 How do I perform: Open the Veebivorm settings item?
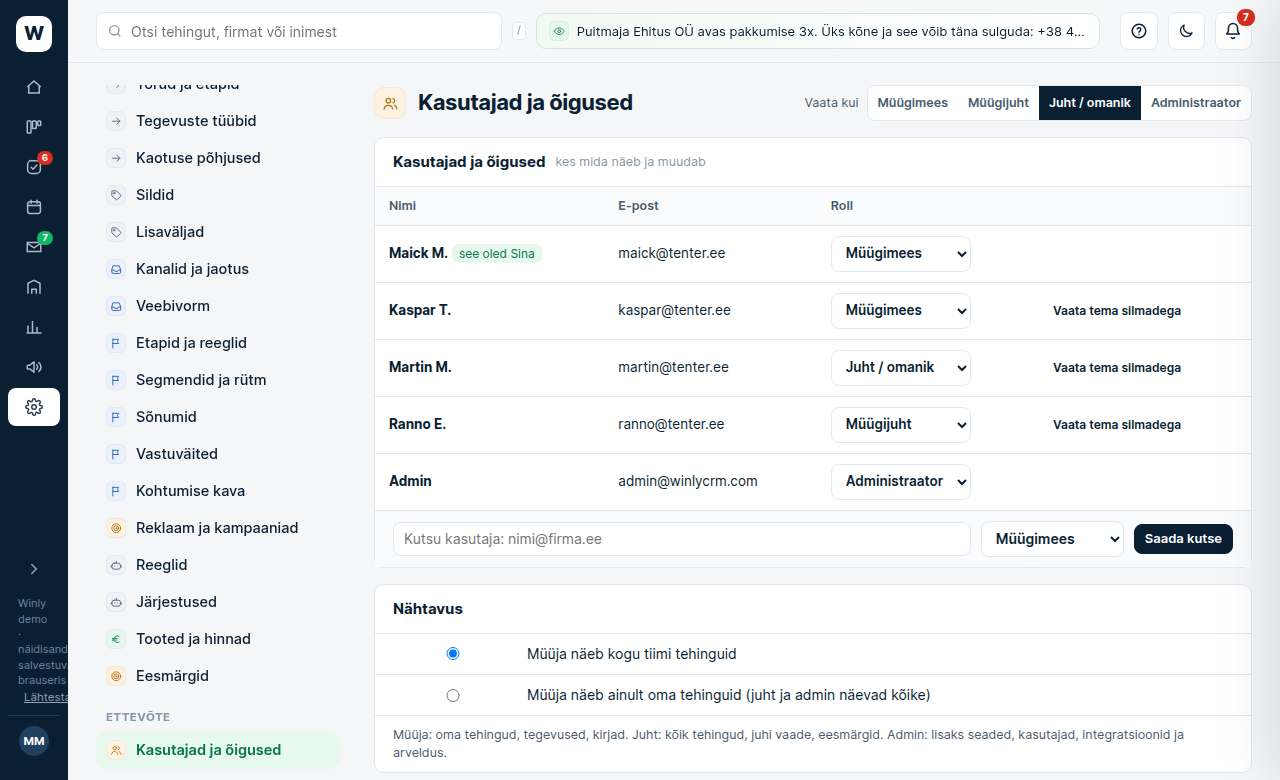tap(218, 306)
